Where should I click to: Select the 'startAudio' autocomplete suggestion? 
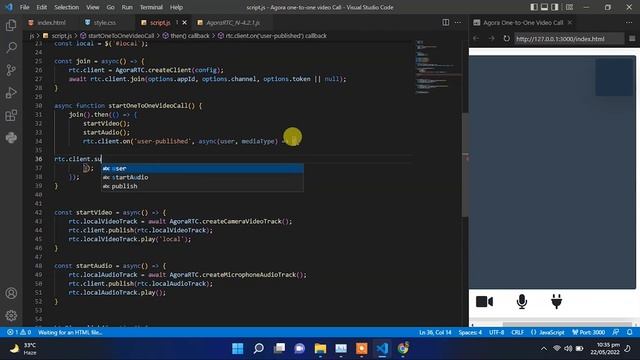click(x=202, y=177)
